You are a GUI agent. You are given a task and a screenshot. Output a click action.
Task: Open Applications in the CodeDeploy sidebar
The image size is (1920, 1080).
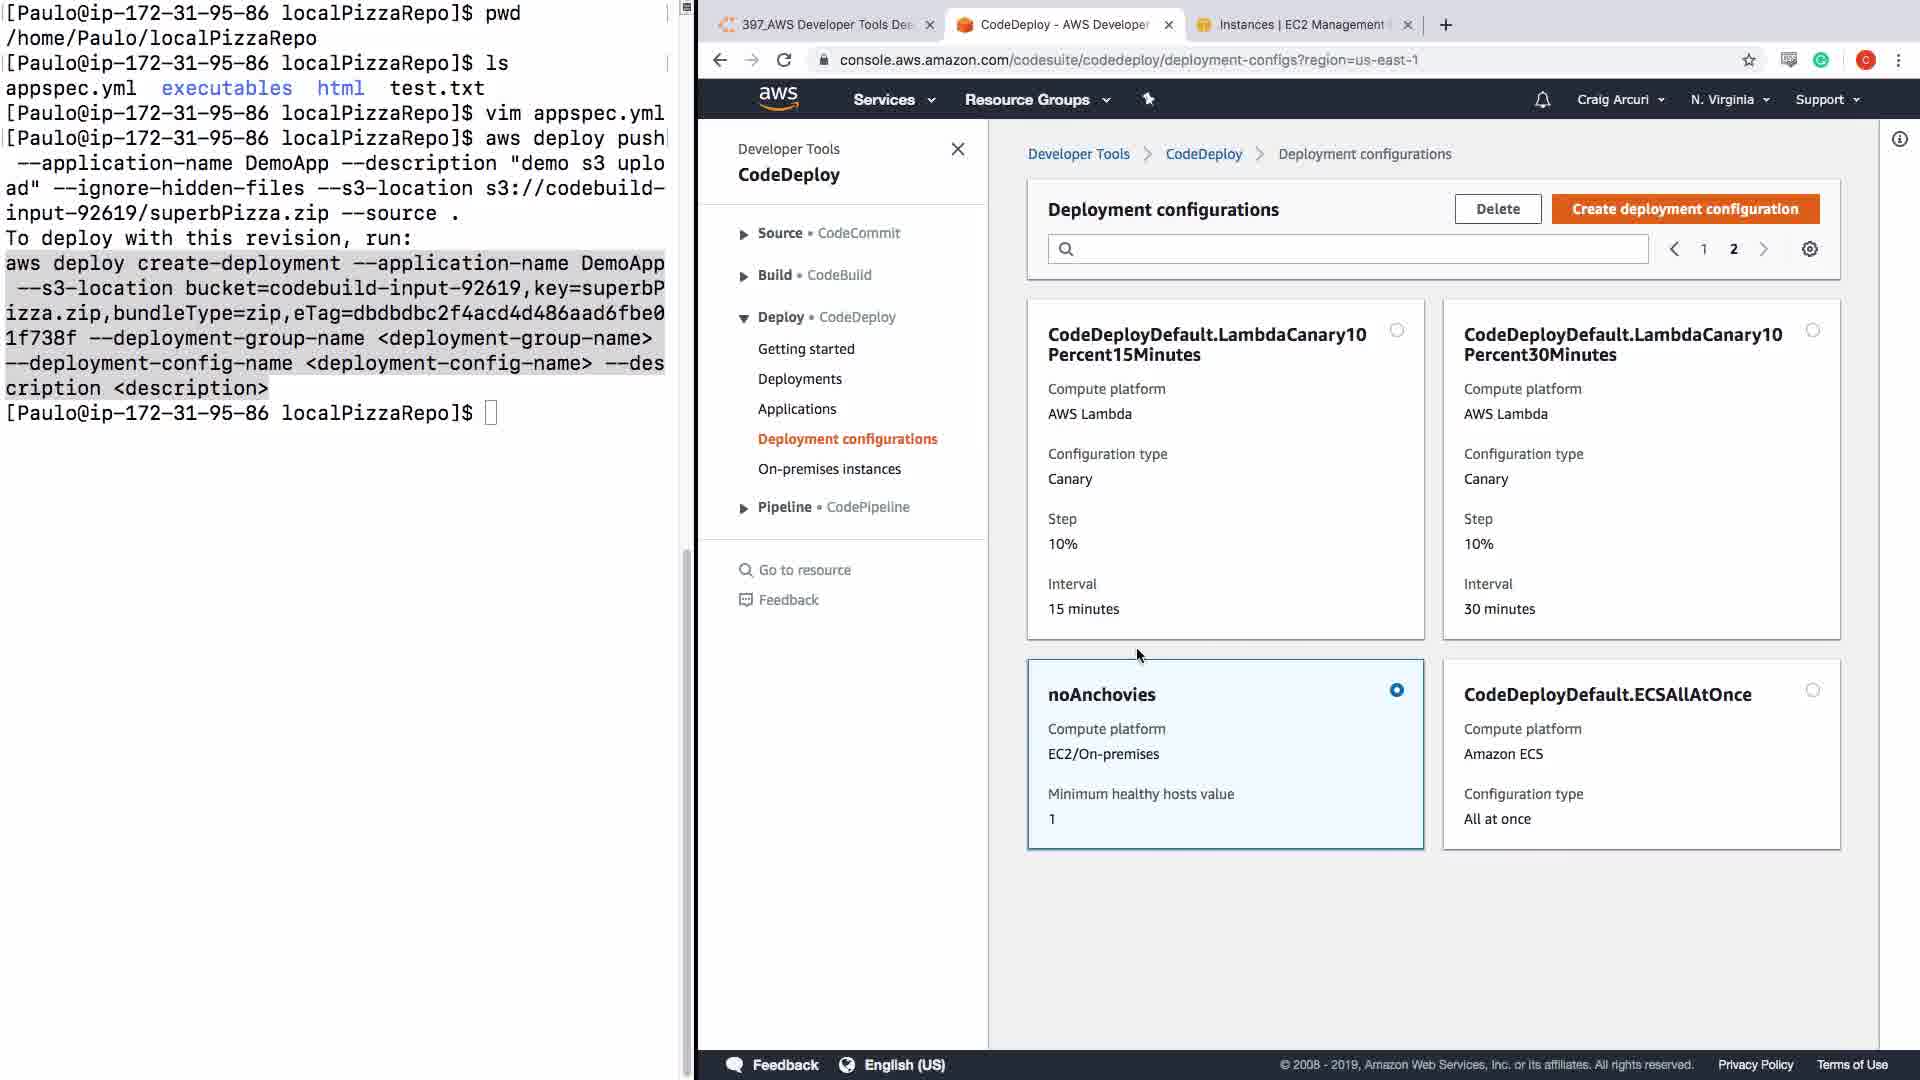pyautogui.click(x=796, y=409)
